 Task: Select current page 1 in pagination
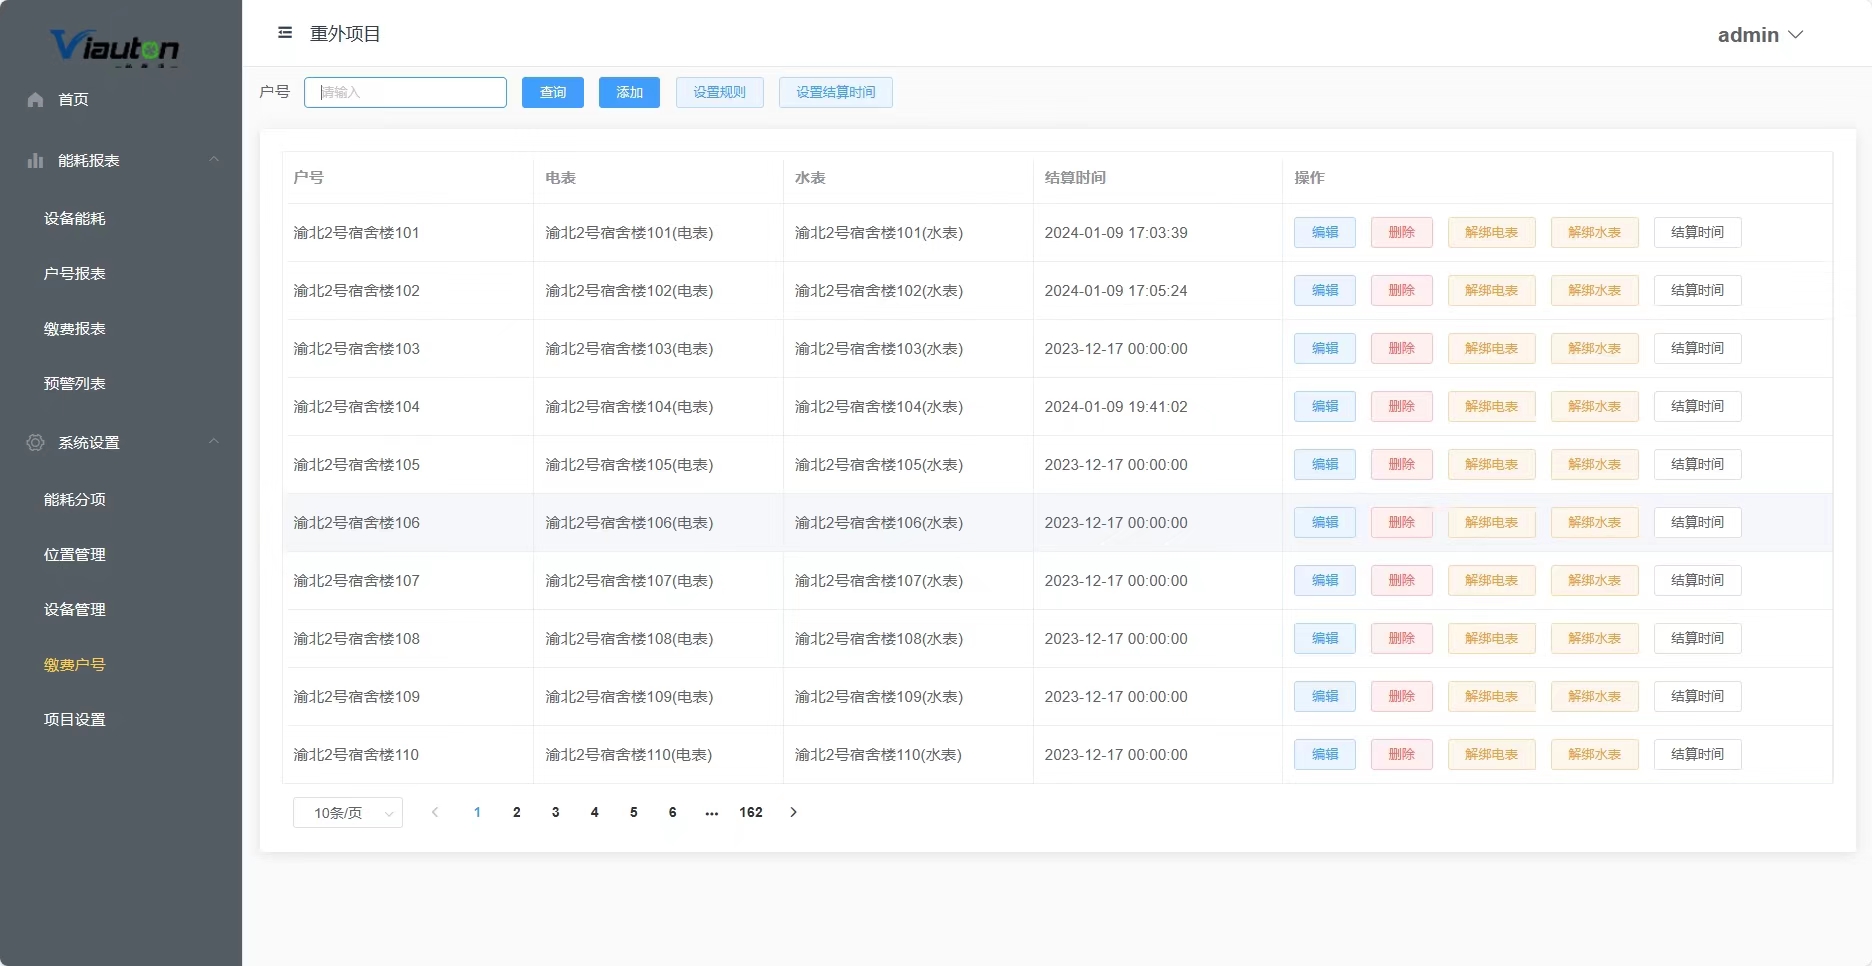pos(478,812)
